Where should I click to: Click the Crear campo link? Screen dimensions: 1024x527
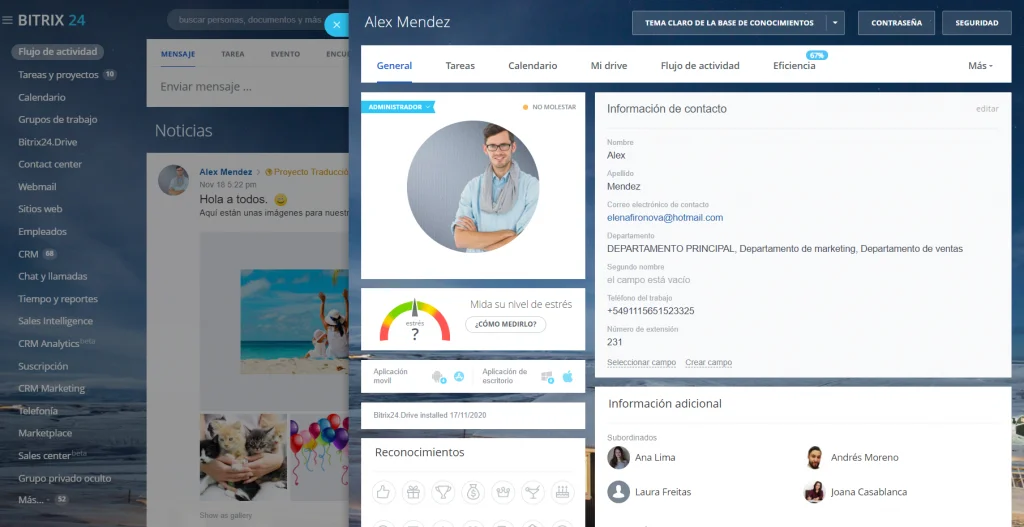(709, 362)
